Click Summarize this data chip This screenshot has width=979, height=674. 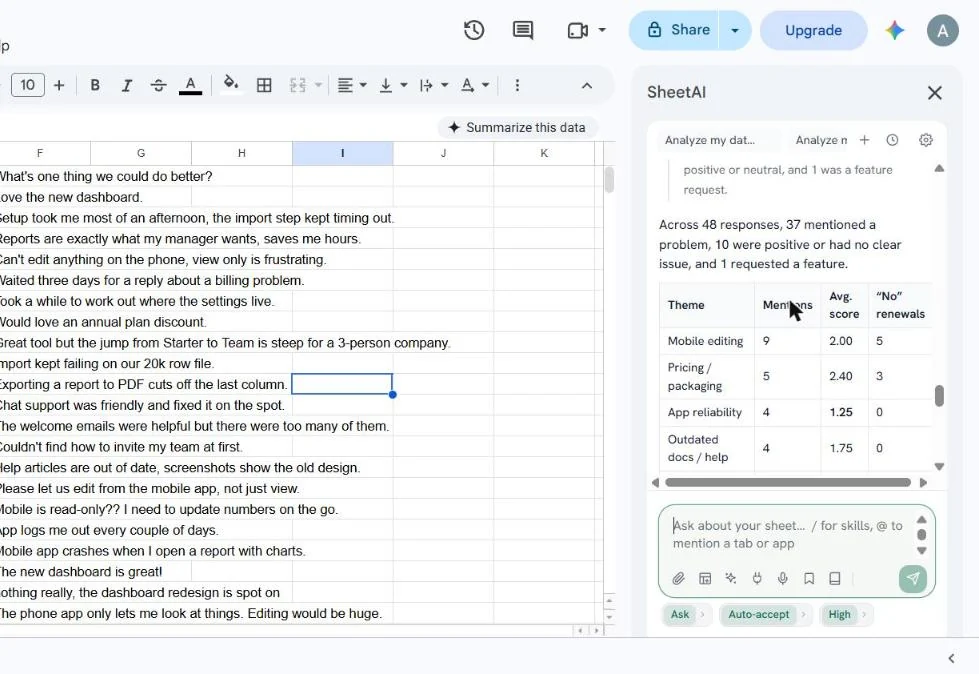517,127
